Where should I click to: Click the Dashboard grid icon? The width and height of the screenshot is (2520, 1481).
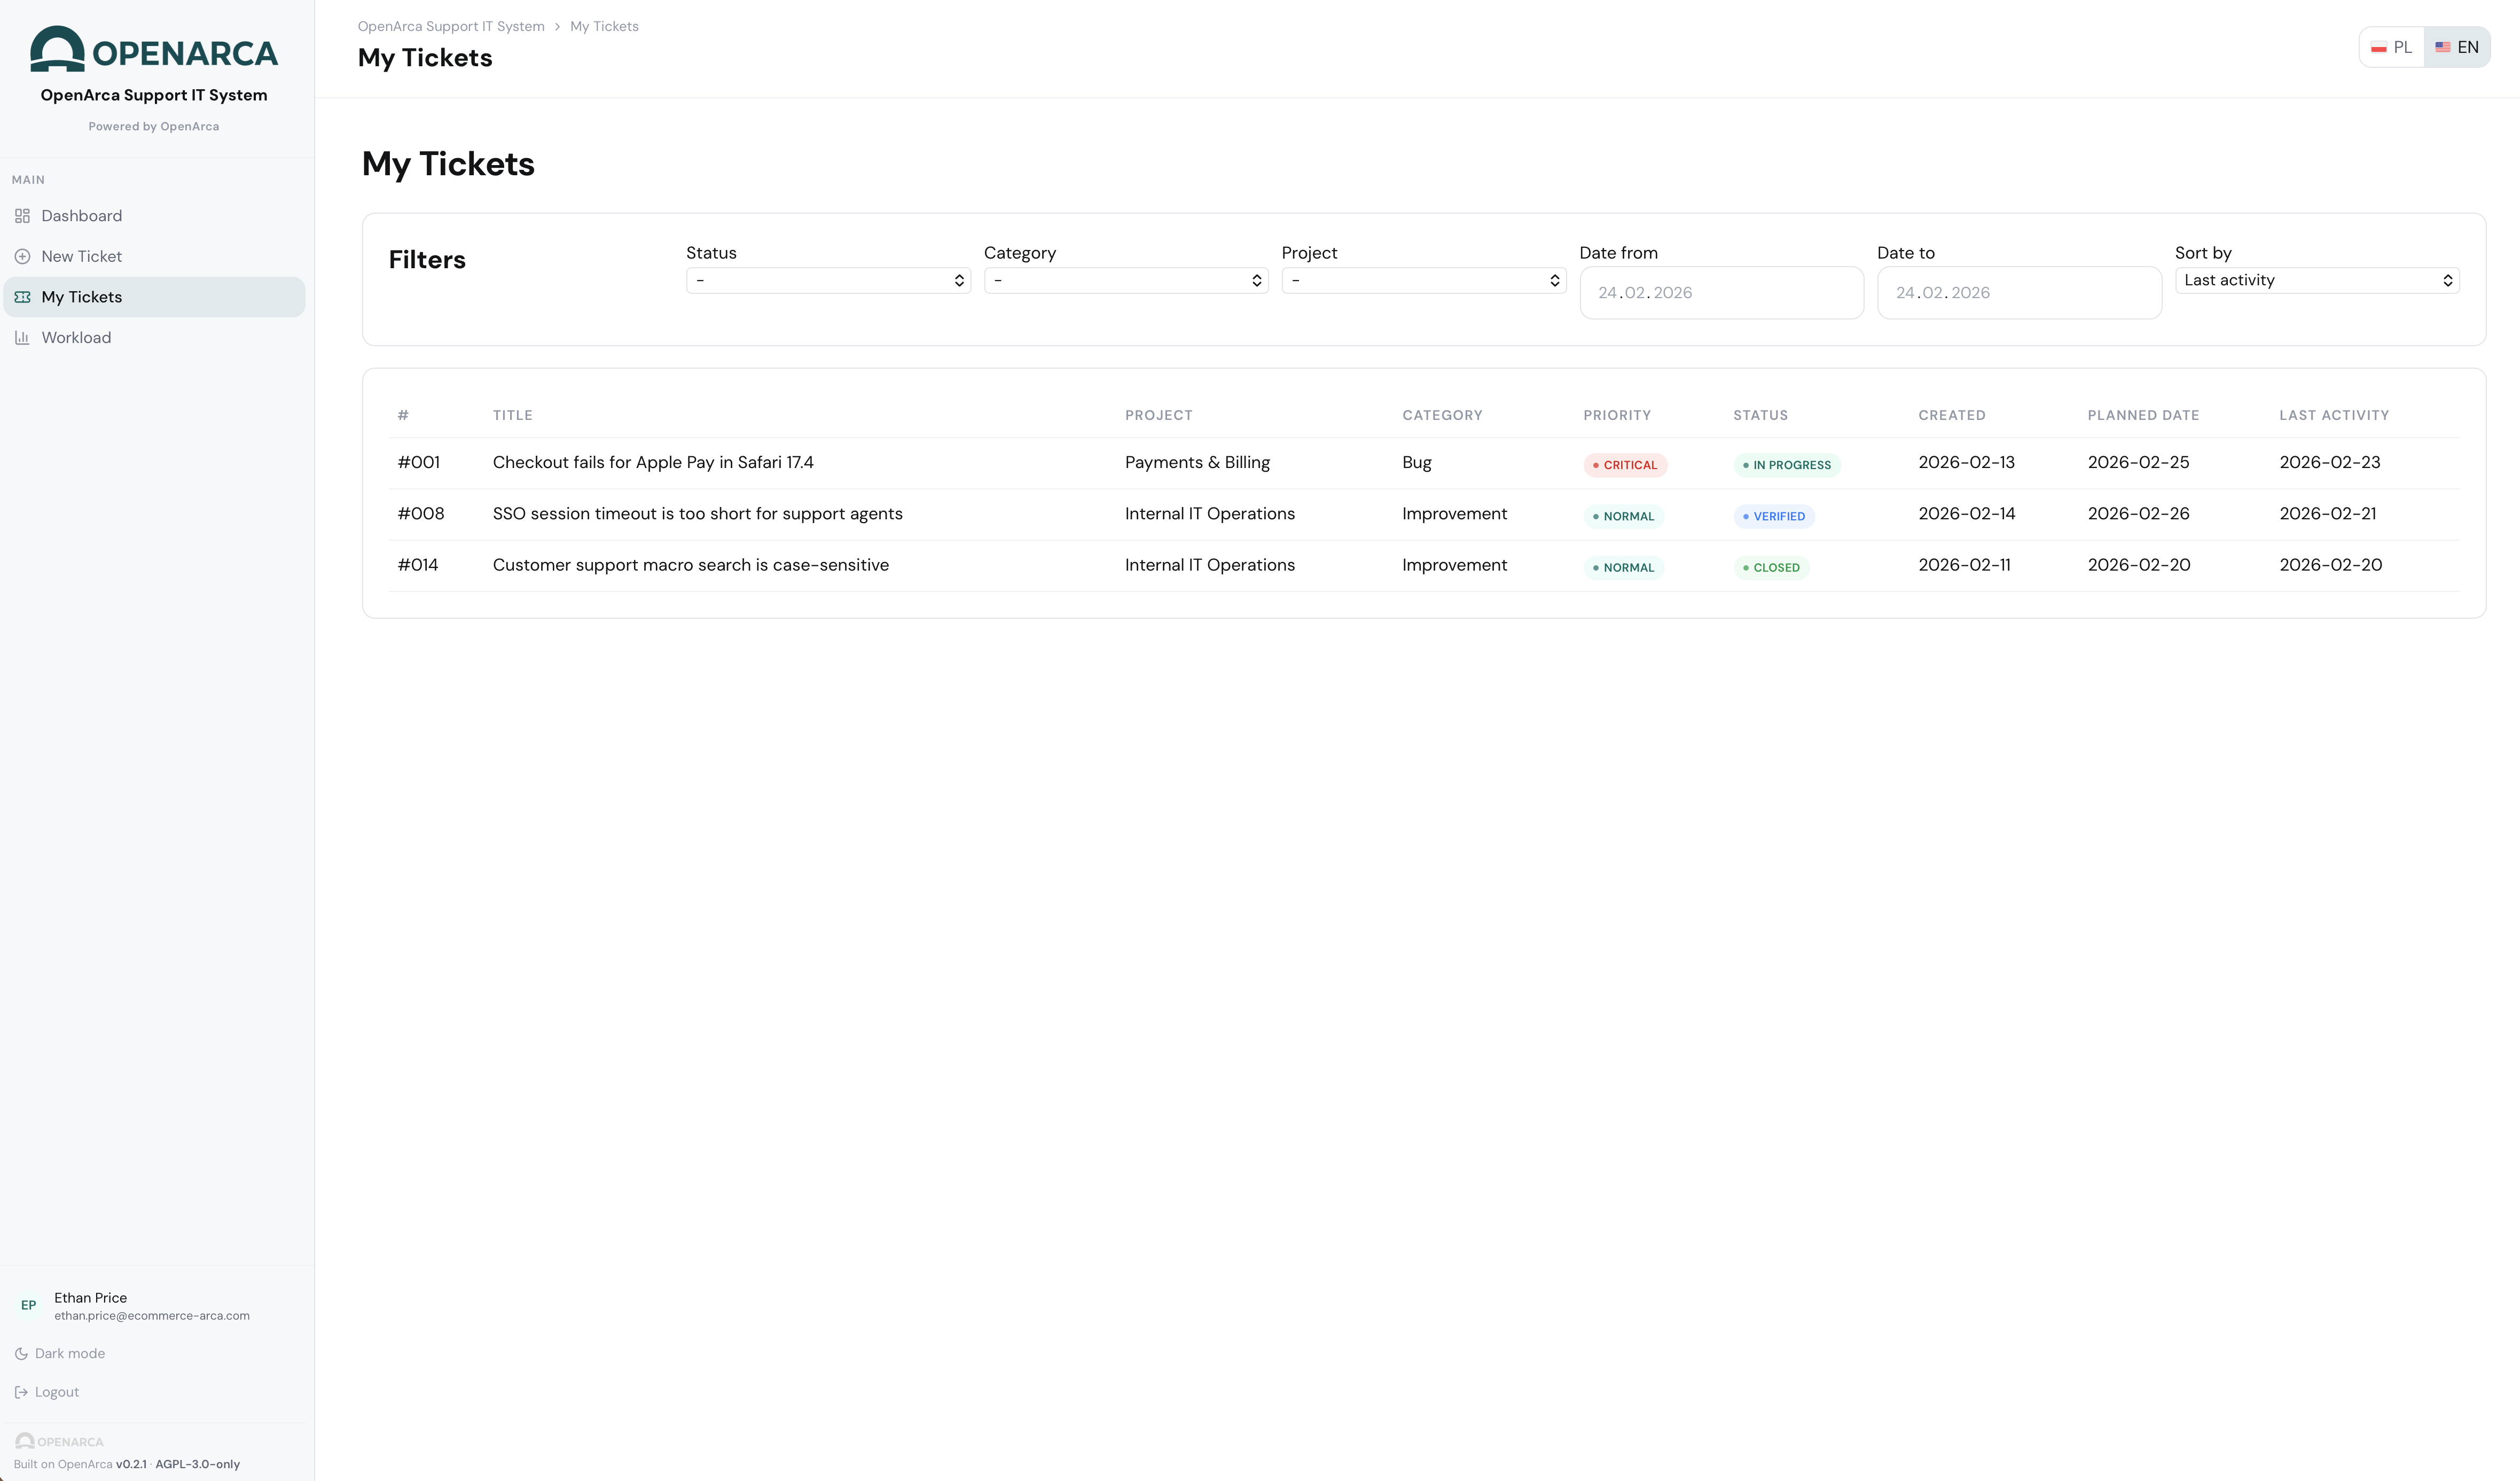point(22,216)
